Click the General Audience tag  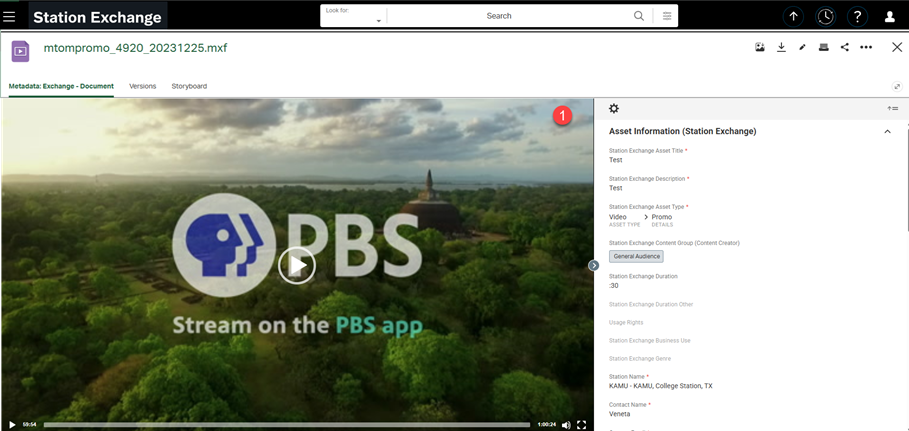coord(636,256)
